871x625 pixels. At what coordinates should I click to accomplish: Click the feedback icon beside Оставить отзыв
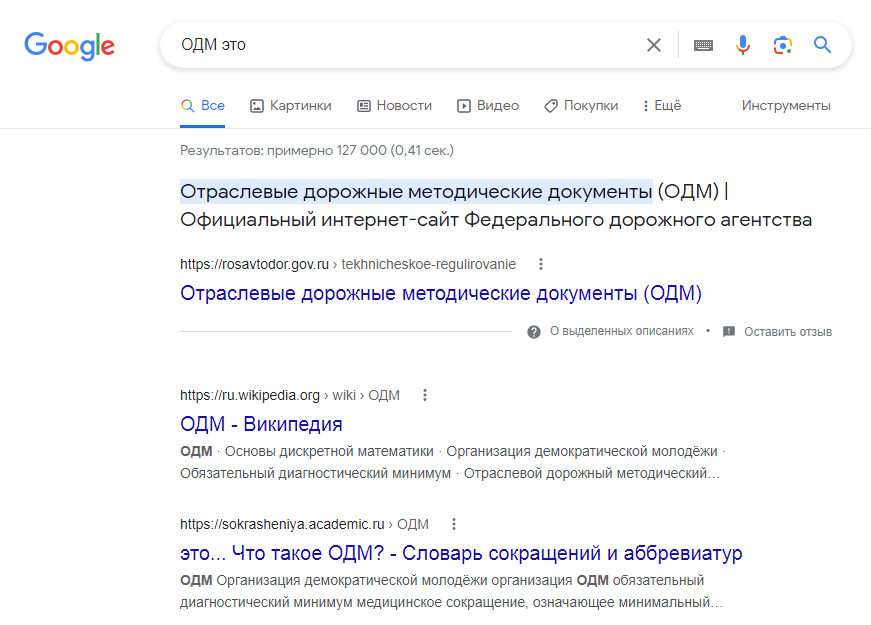729,332
